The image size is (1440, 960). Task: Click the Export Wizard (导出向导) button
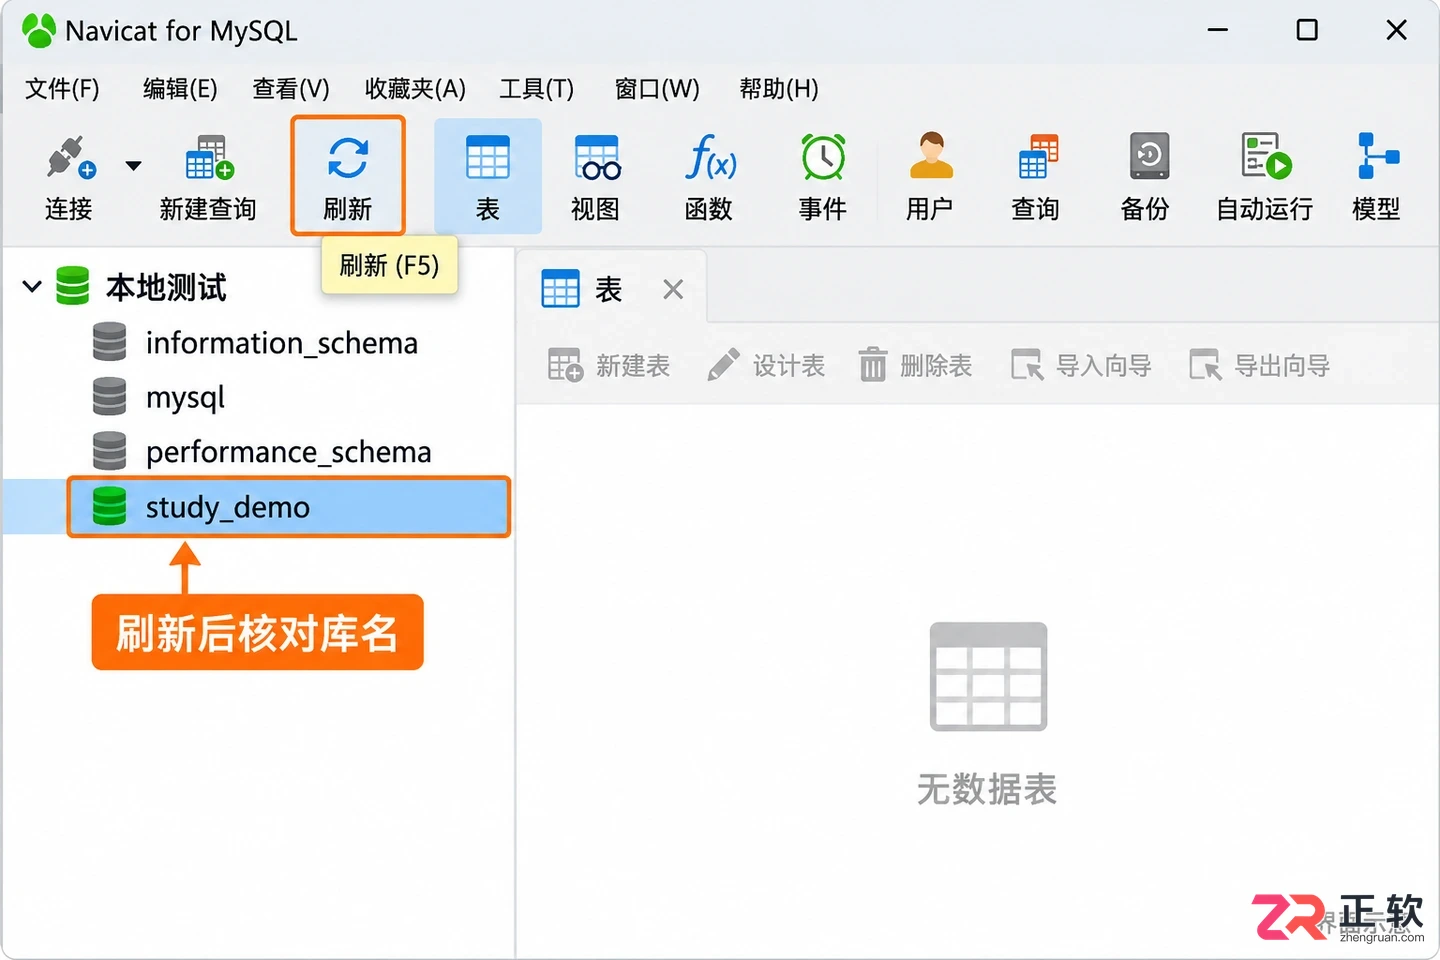point(1259,366)
